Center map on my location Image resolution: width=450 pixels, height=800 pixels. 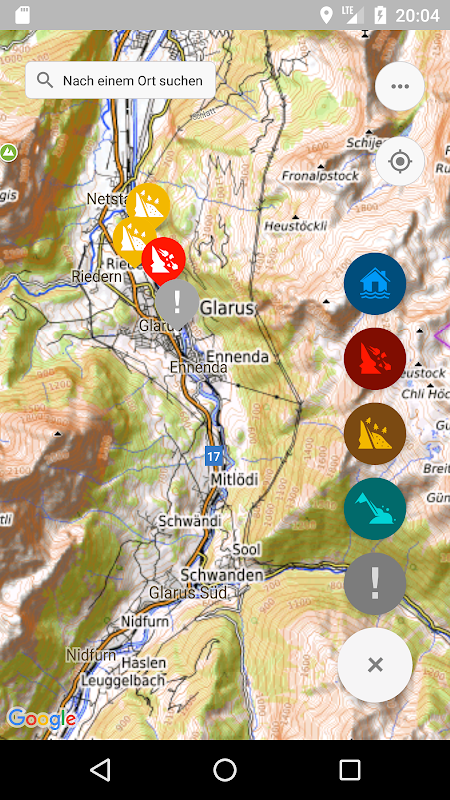tap(399, 161)
